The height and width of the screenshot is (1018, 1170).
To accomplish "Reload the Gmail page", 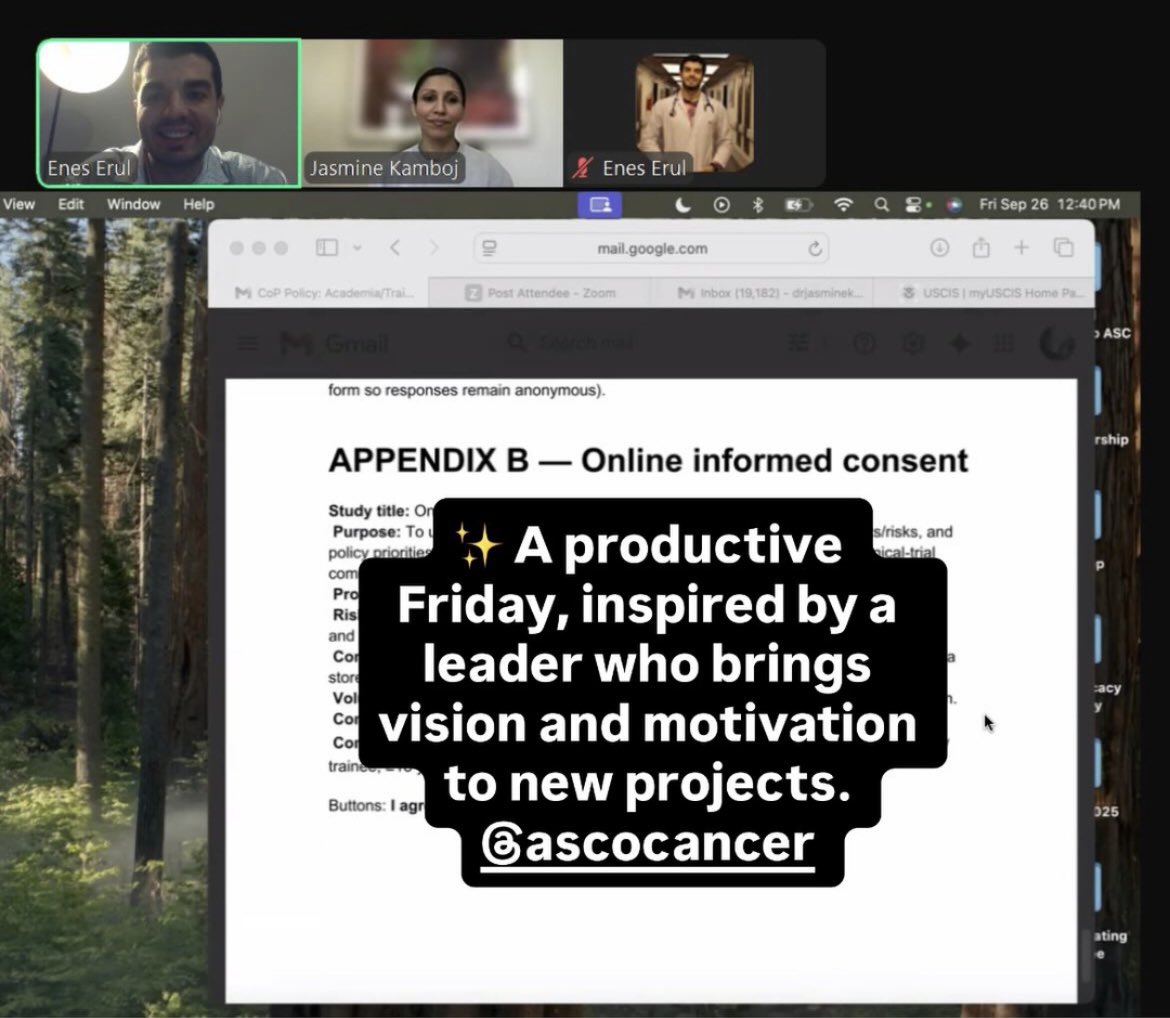I will (x=815, y=249).
